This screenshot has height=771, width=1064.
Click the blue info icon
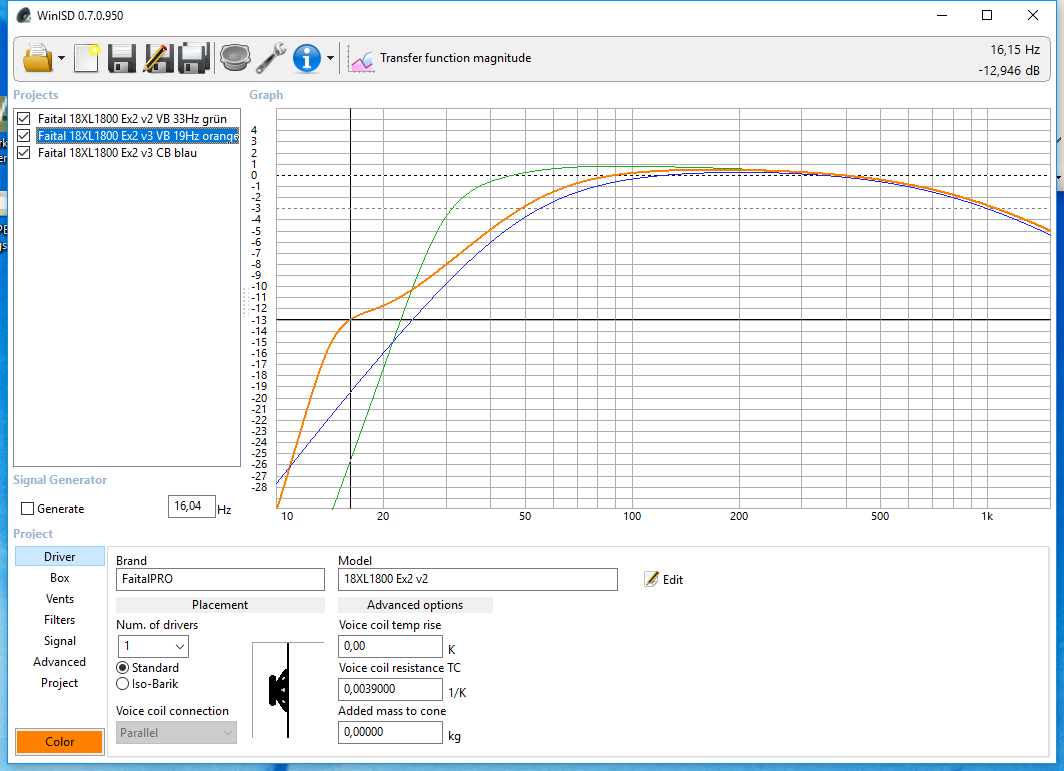click(x=306, y=58)
